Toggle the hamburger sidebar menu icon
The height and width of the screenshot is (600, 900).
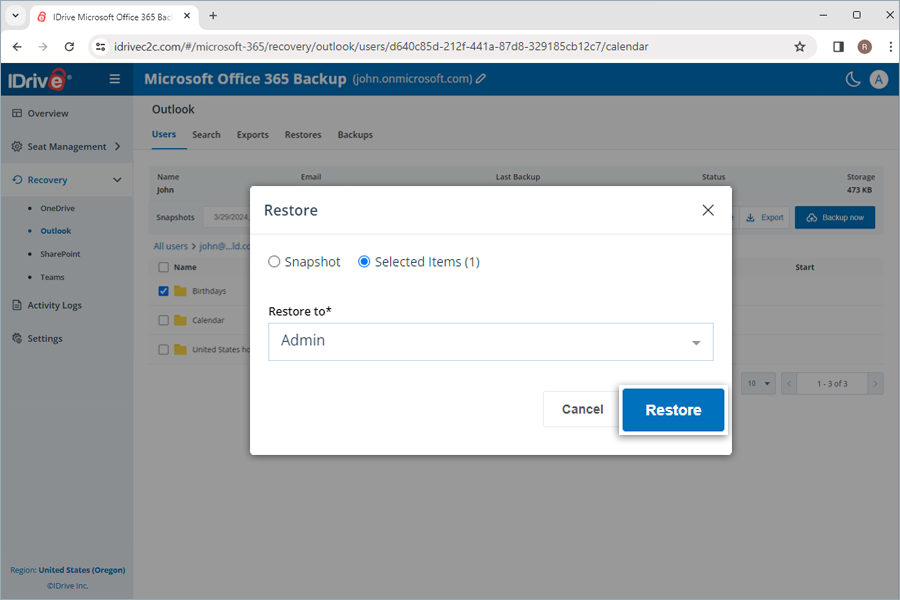[115, 79]
